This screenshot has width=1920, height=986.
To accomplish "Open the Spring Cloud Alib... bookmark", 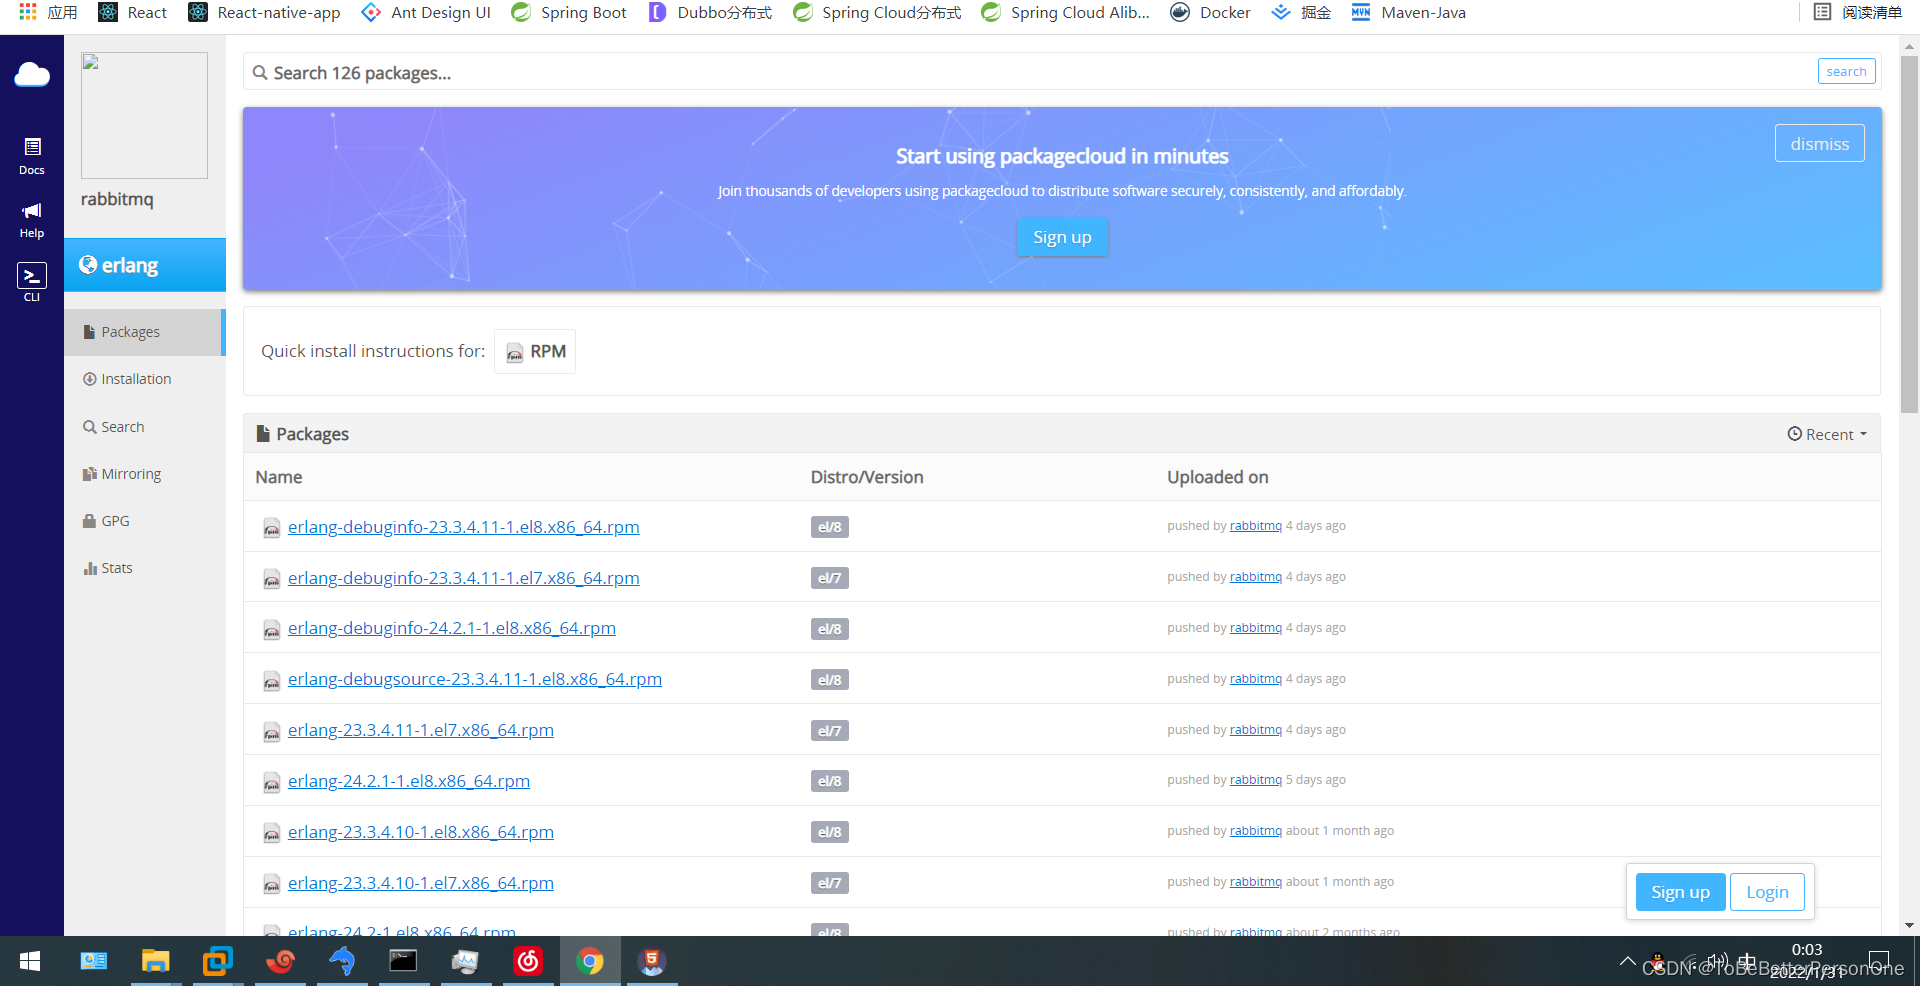I will 1066,12.
